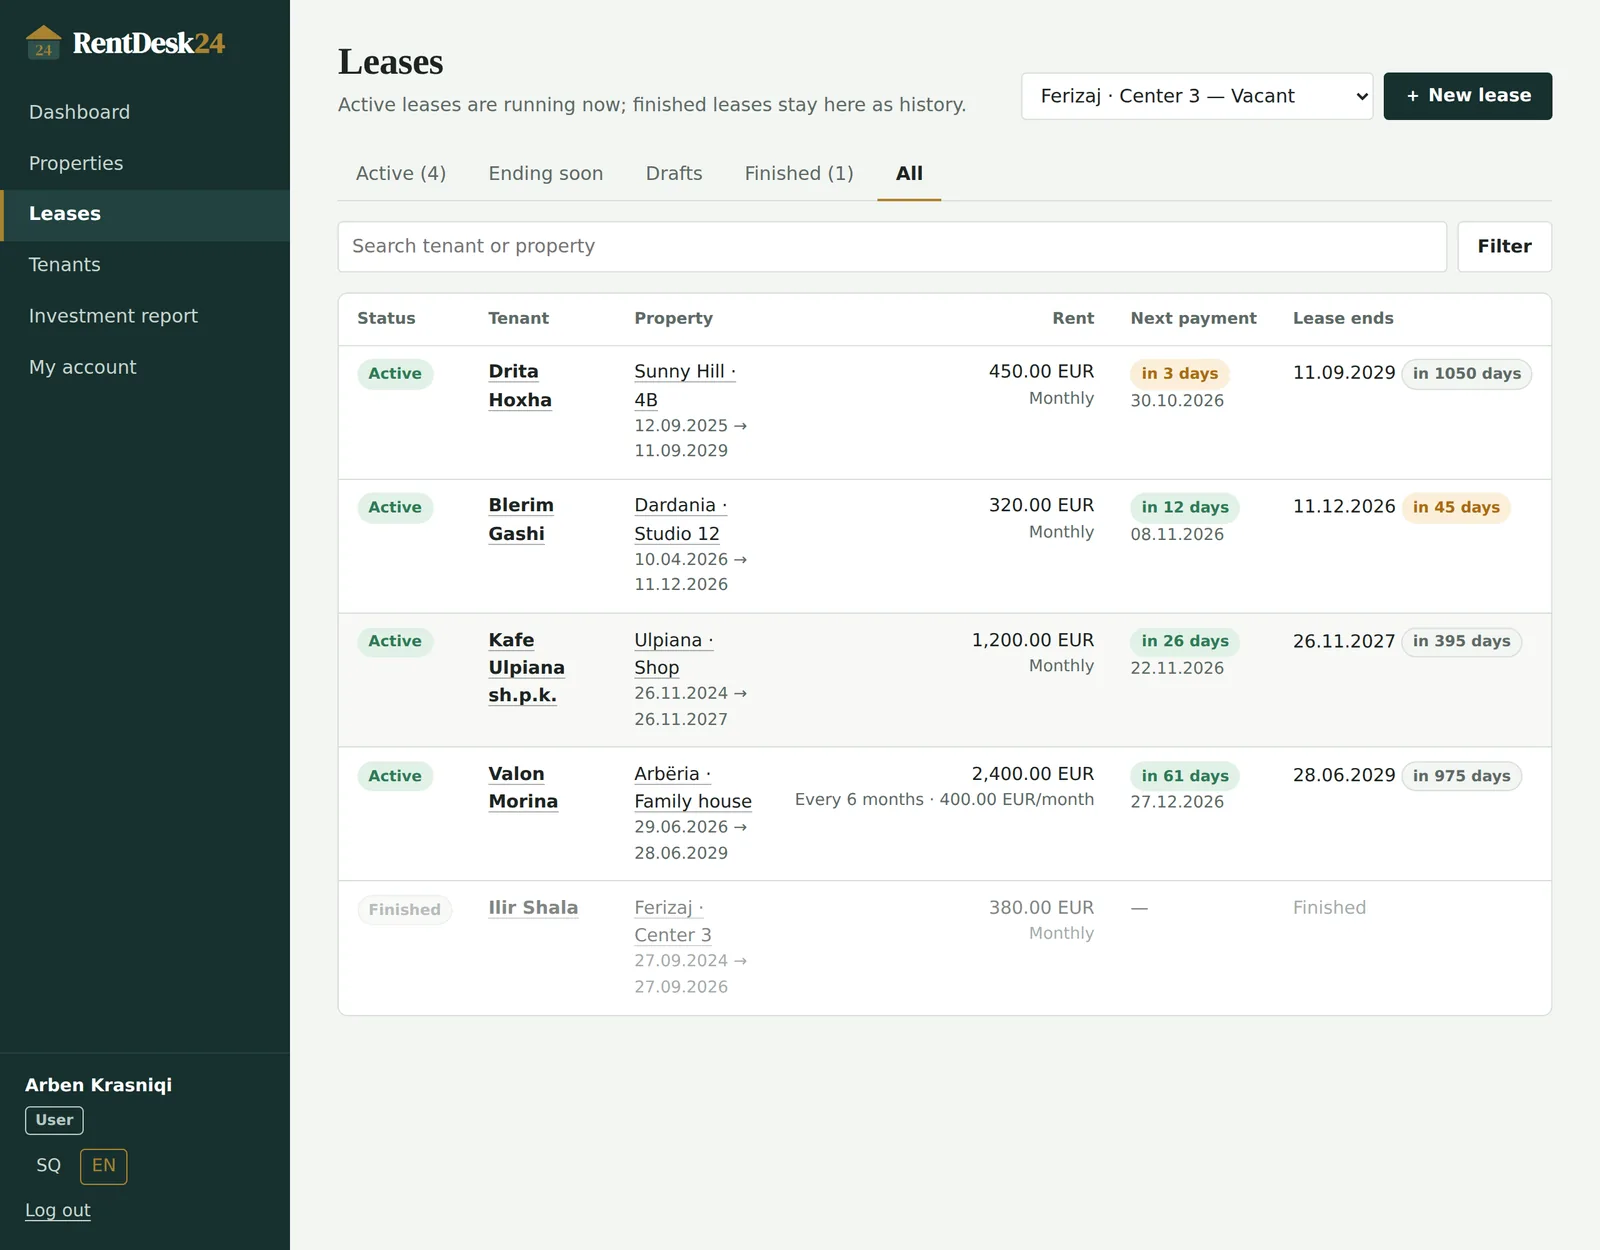Click the Lease ends column header
This screenshot has width=1600, height=1250.
[x=1343, y=319]
